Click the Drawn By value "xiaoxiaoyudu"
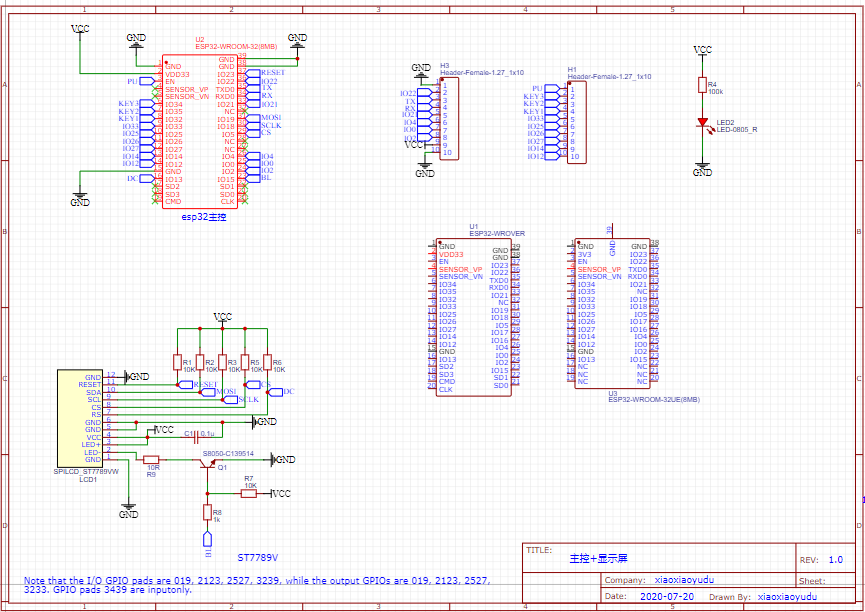The image size is (865, 612). tap(787, 597)
